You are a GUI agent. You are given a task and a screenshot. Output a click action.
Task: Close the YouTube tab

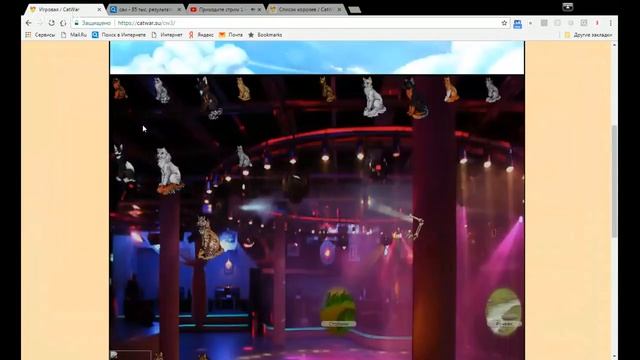click(x=259, y=9)
